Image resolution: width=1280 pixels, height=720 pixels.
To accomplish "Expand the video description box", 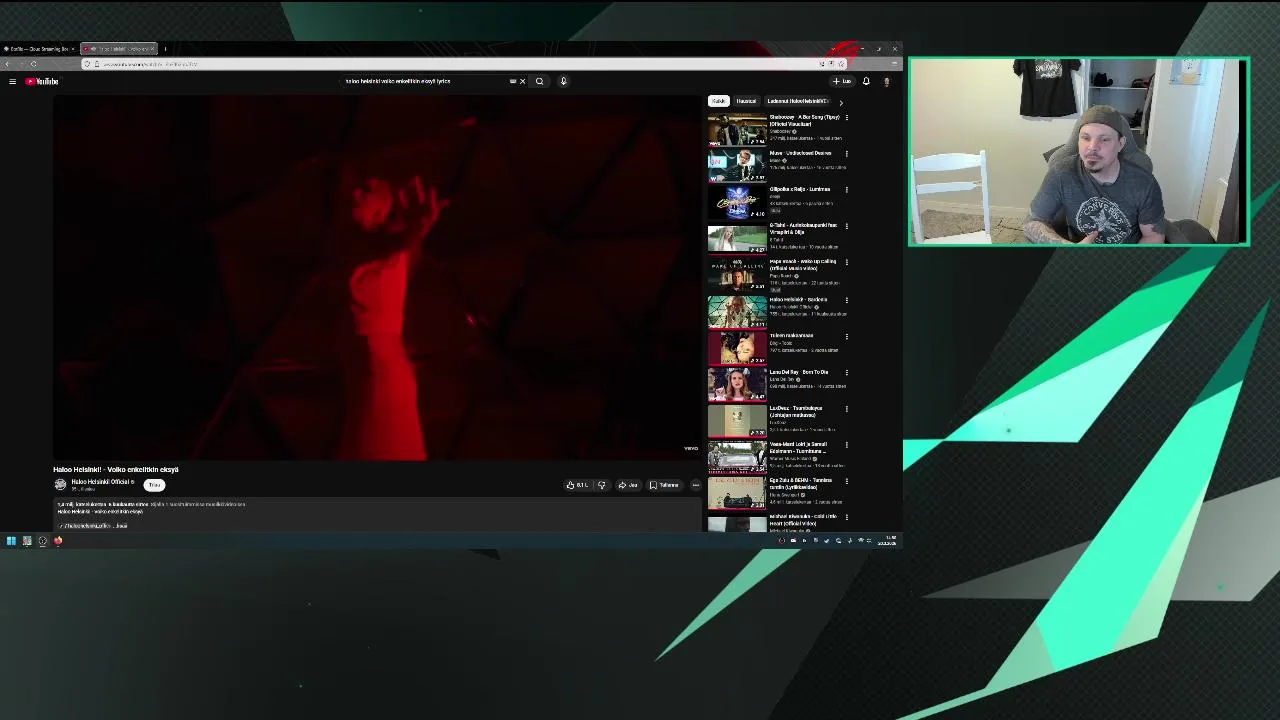I will pyautogui.click(x=378, y=514).
